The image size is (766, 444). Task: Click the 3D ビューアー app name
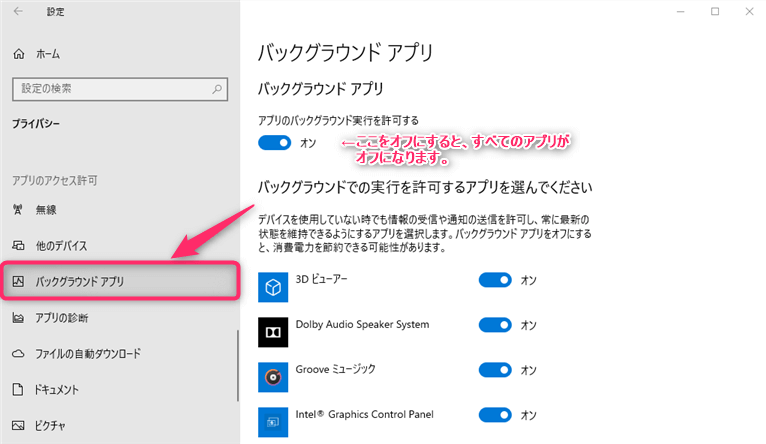[x=321, y=279]
